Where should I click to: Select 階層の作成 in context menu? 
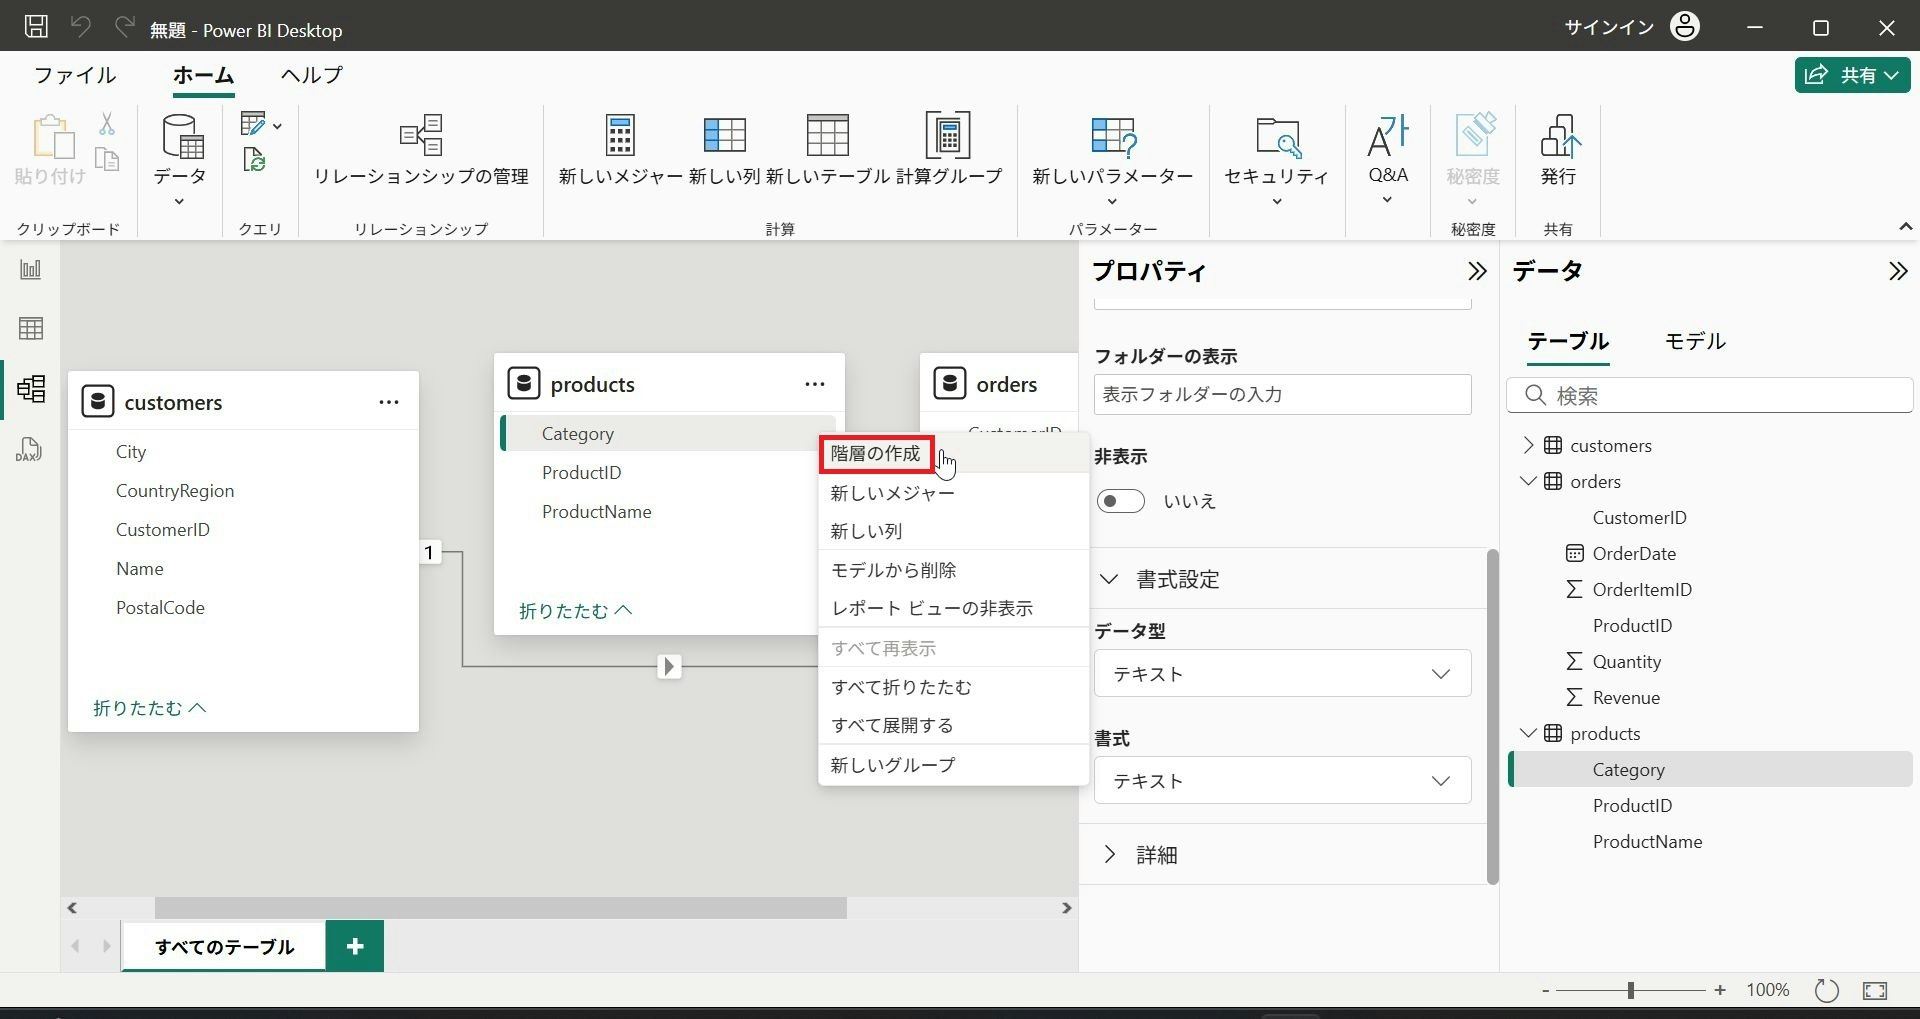[876, 453]
